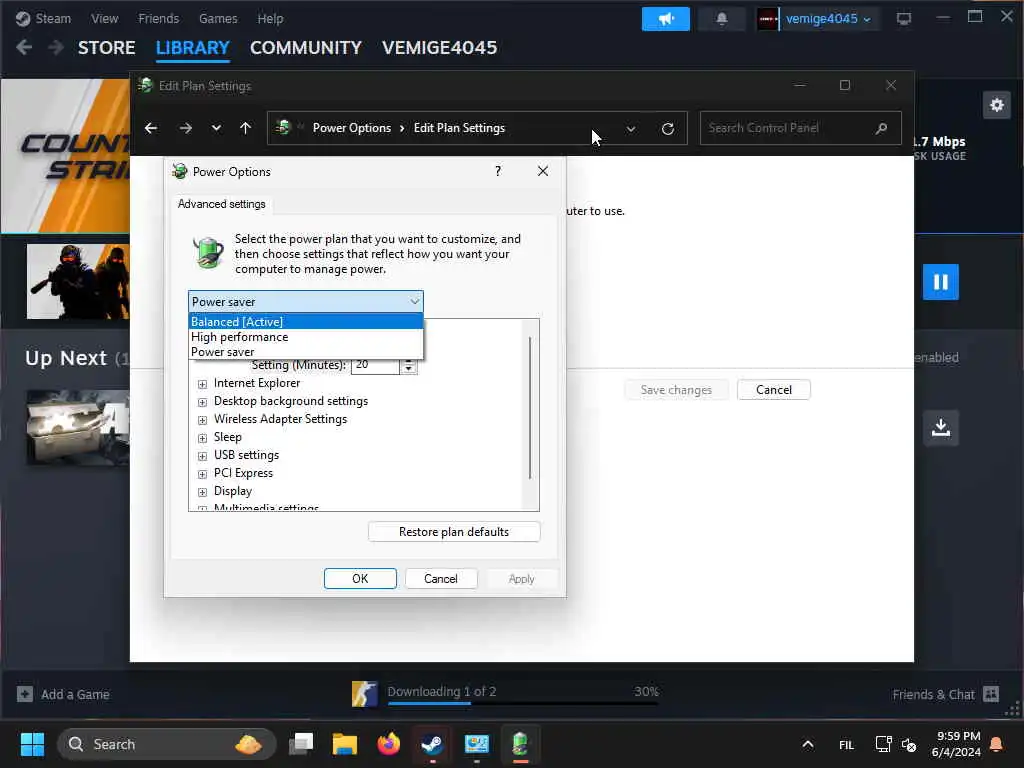Click the Search Control Panel magnifier icon
The image size is (1024, 768).
click(x=881, y=128)
